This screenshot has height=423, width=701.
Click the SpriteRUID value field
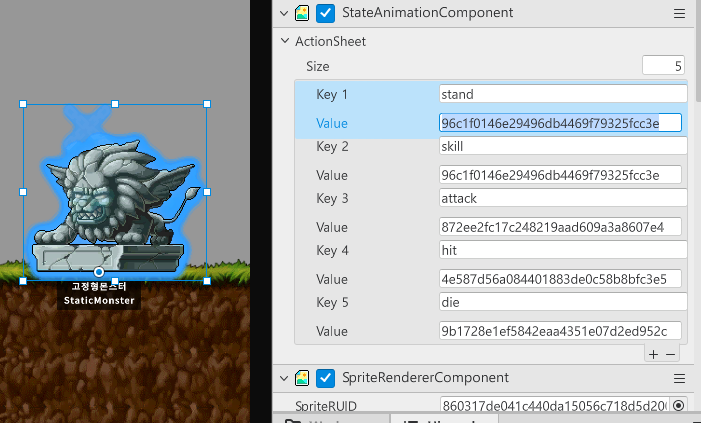click(554, 406)
